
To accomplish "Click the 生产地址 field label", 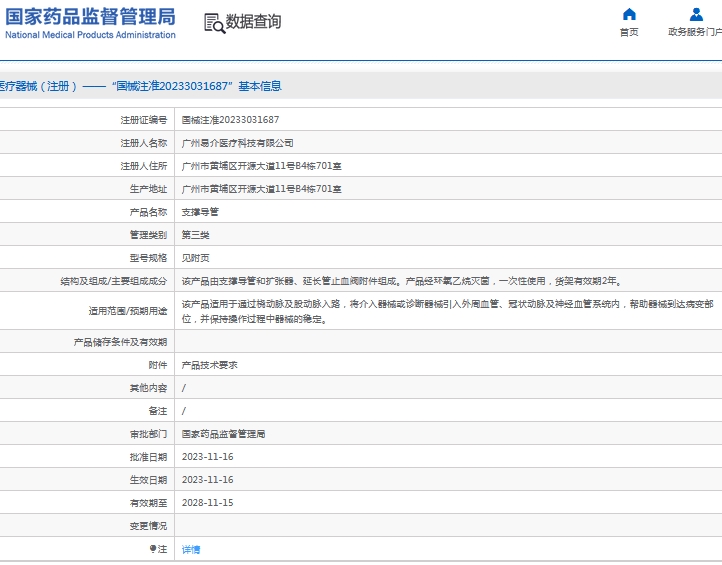I will click(148, 189).
